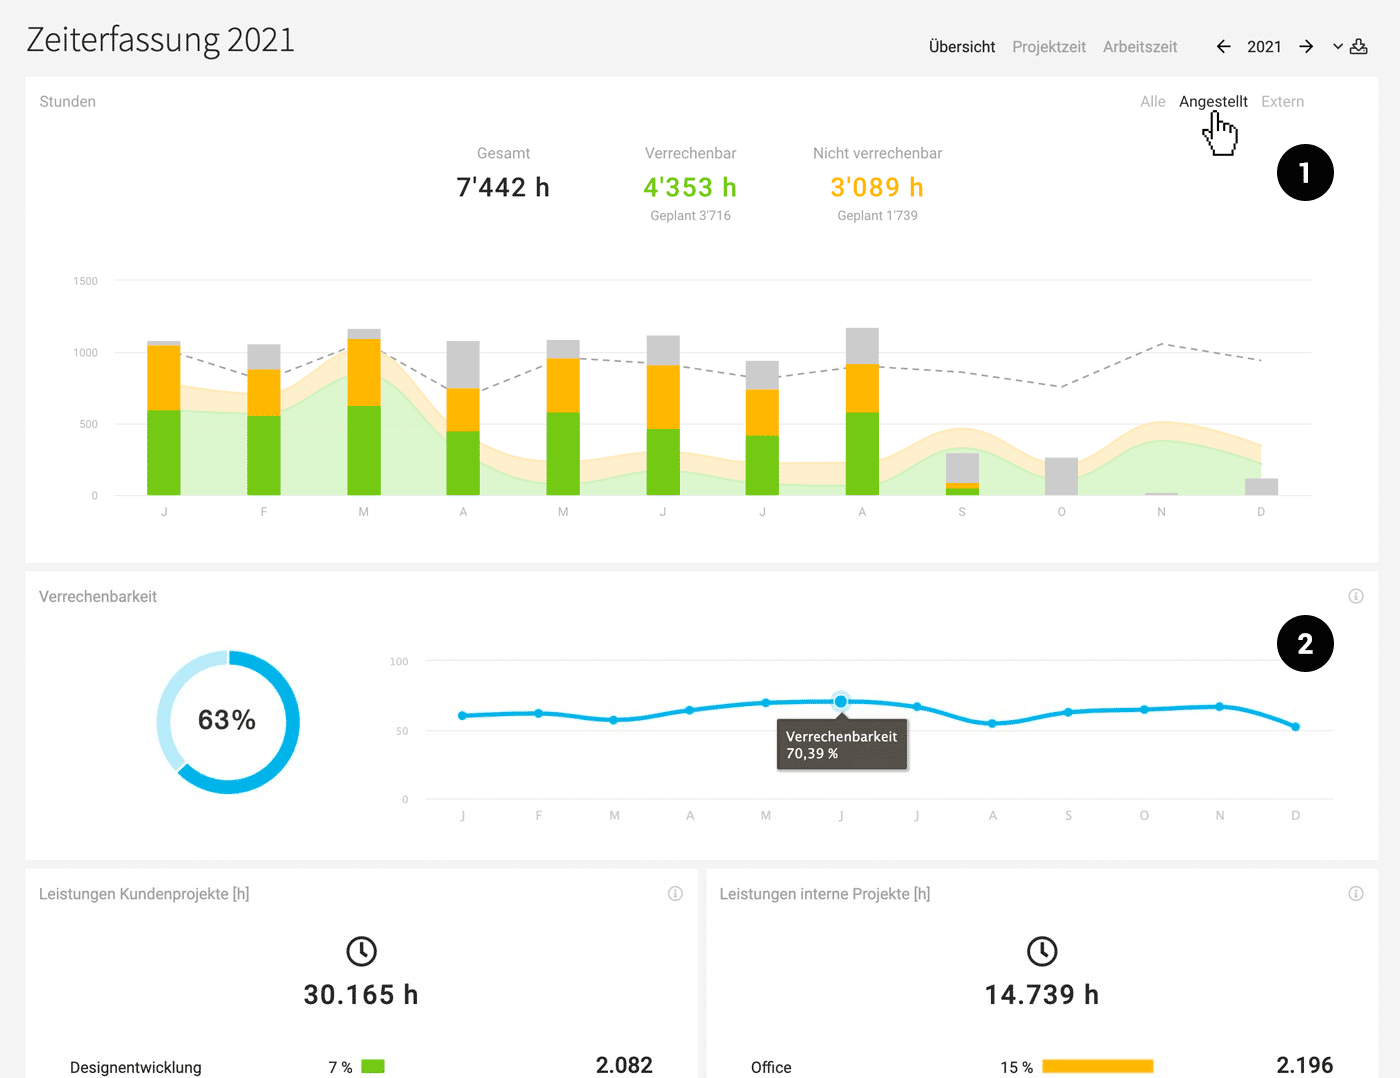Click the Nicht verrechenbar 3'089 h value
The height and width of the screenshot is (1078, 1400).
pos(877,187)
